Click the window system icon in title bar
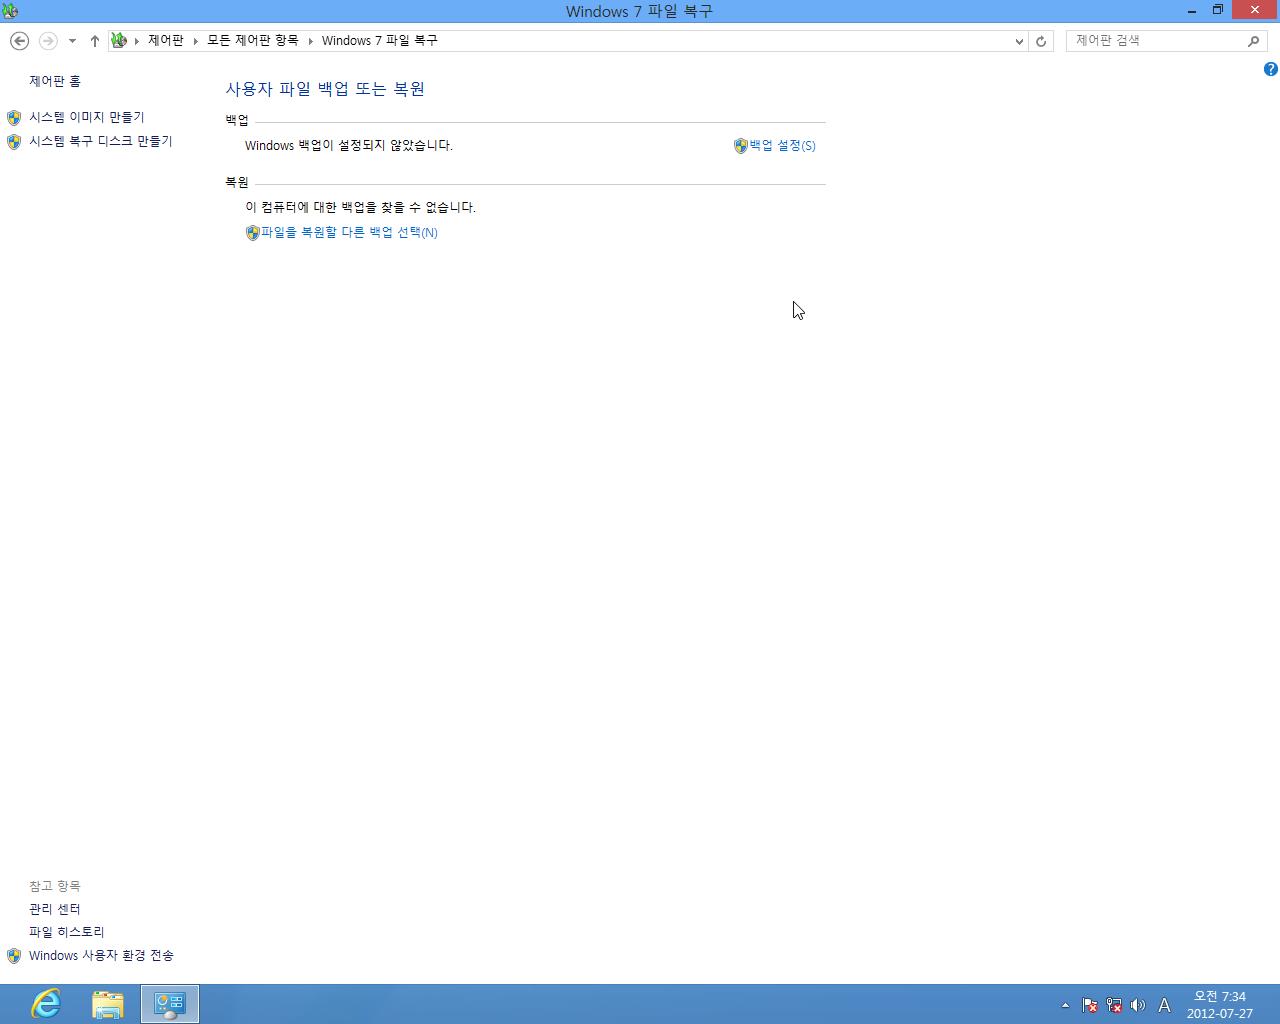 [10, 11]
